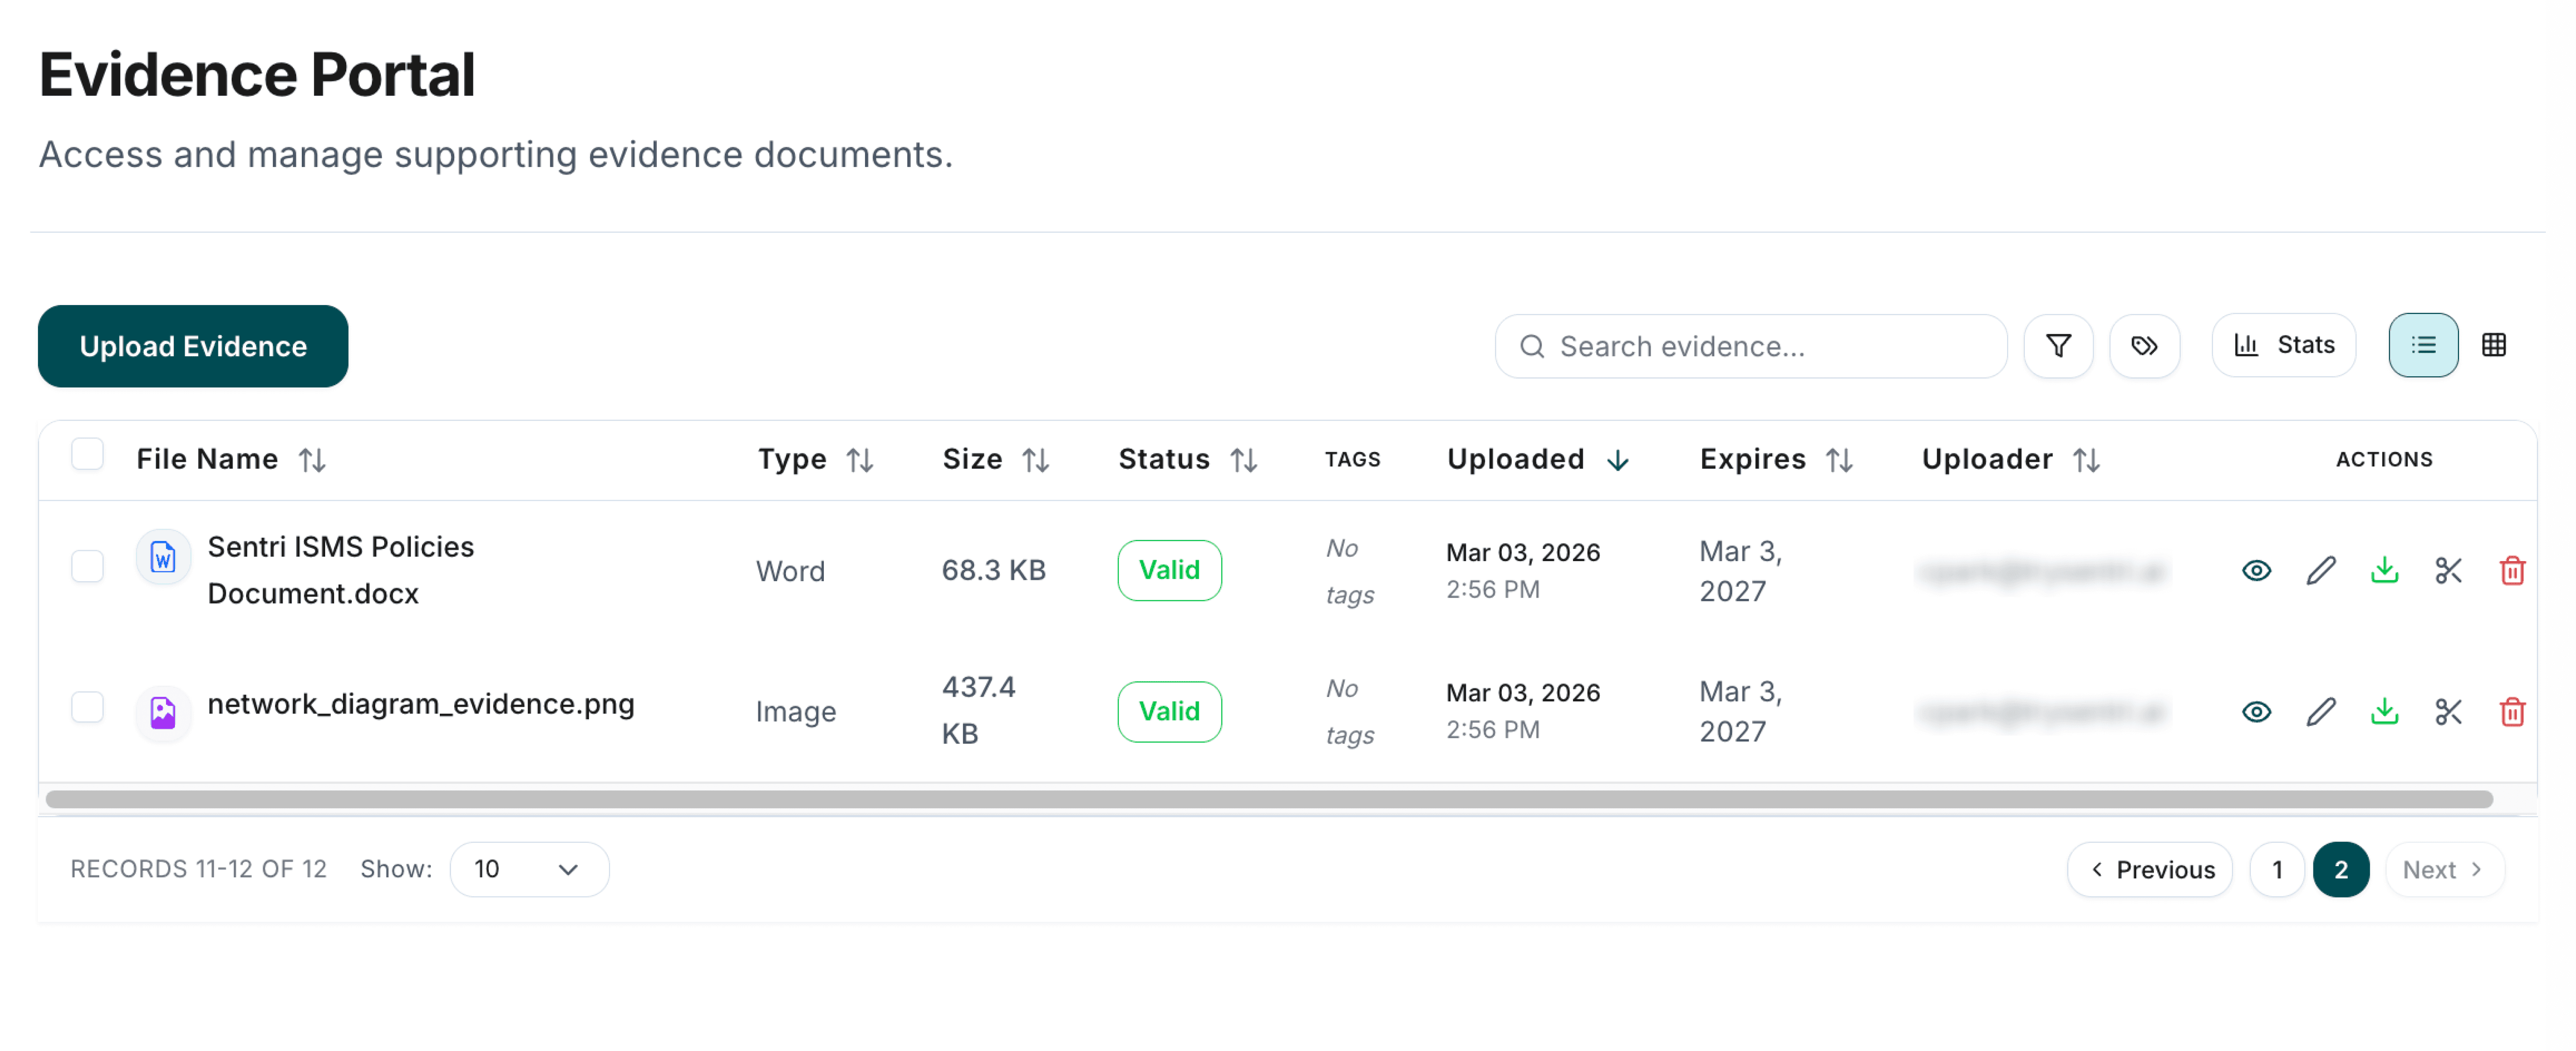Sort the Uploaded column descending arrow
2576x1051 pixels.
click(x=1617, y=460)
